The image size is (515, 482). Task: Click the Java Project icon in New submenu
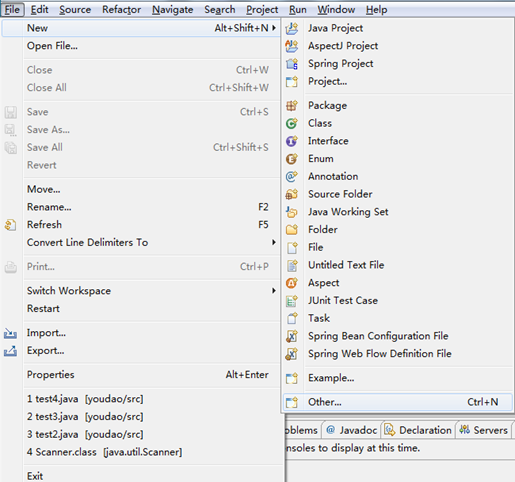(292, 28)
